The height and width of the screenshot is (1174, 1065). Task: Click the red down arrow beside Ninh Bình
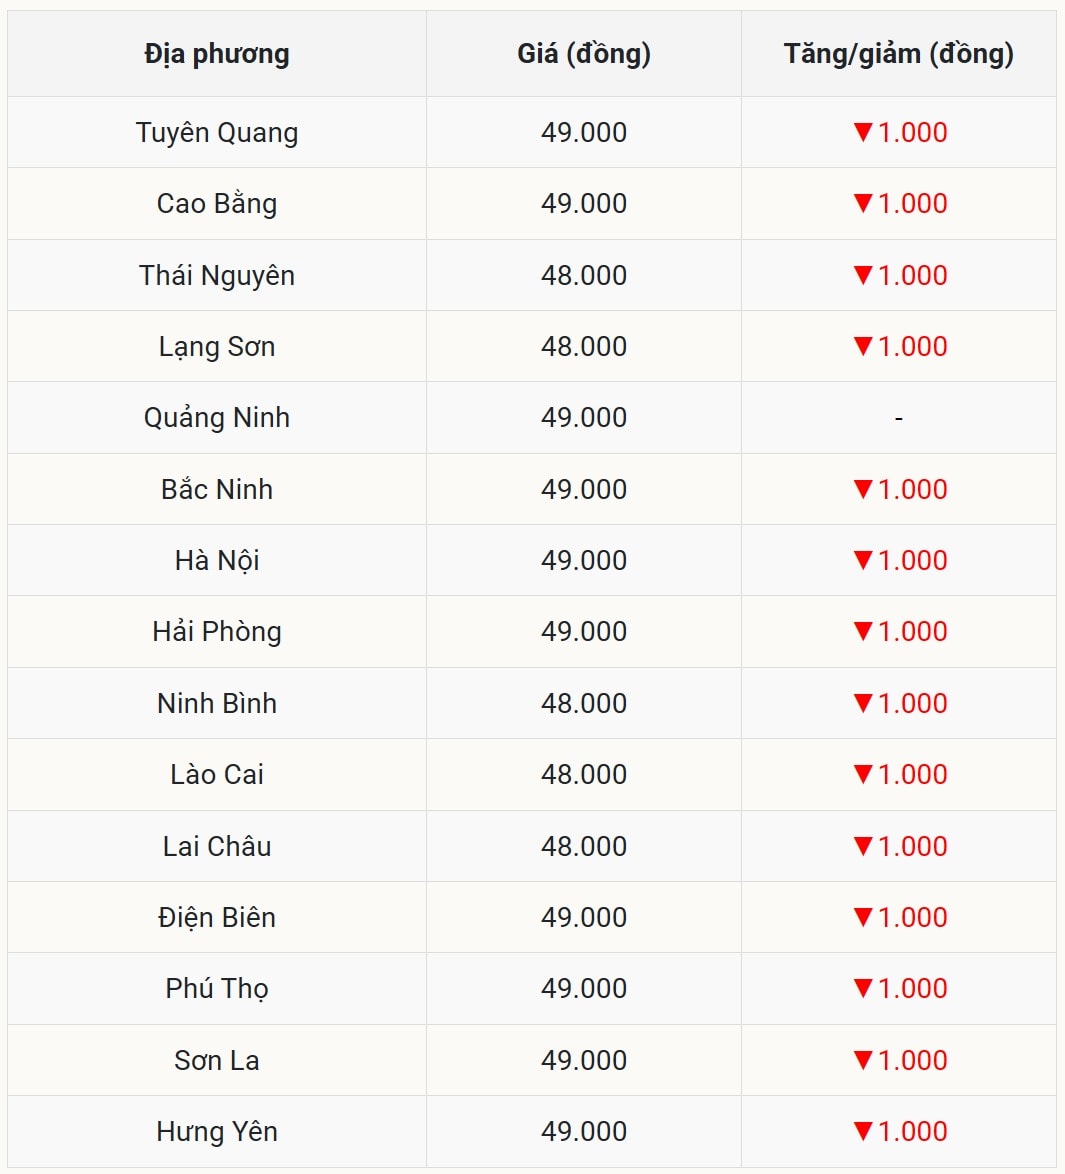863,703
